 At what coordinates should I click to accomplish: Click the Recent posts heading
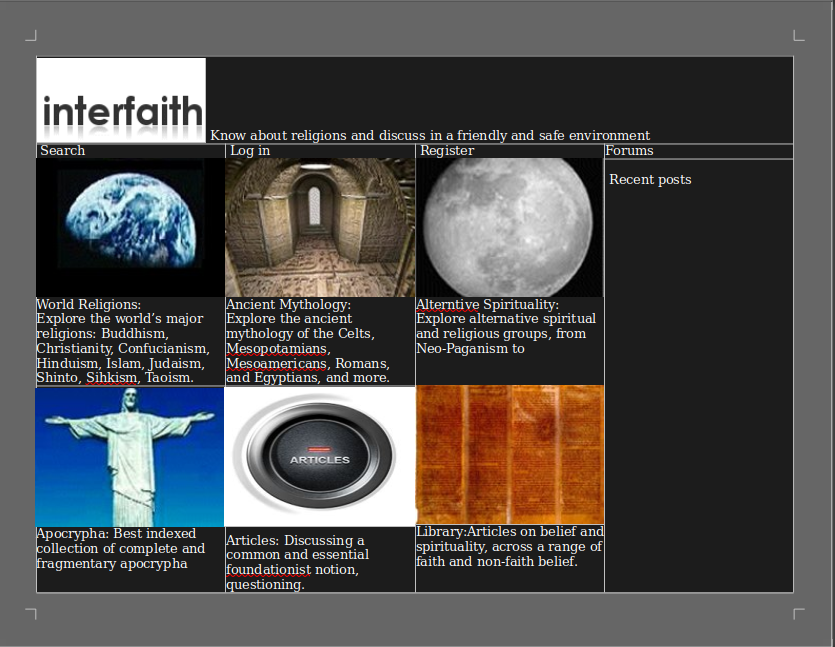[x=650, y=180]
